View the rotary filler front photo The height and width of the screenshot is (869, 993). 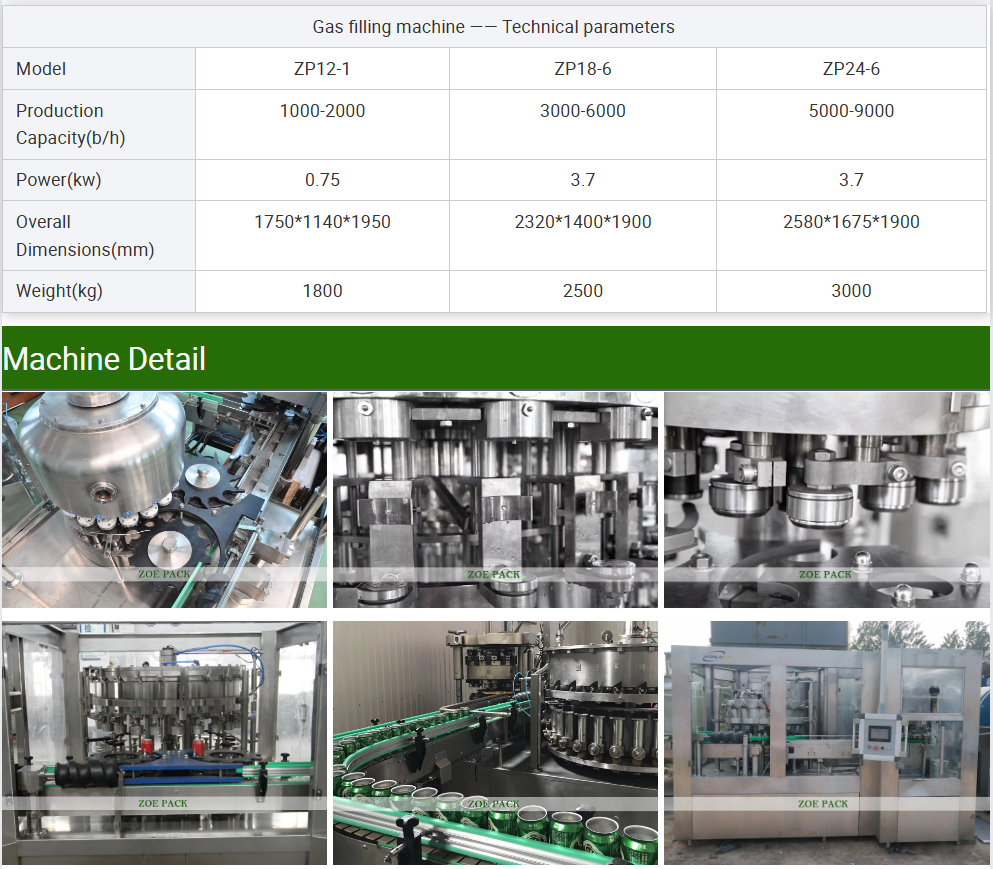pos(164,742)
